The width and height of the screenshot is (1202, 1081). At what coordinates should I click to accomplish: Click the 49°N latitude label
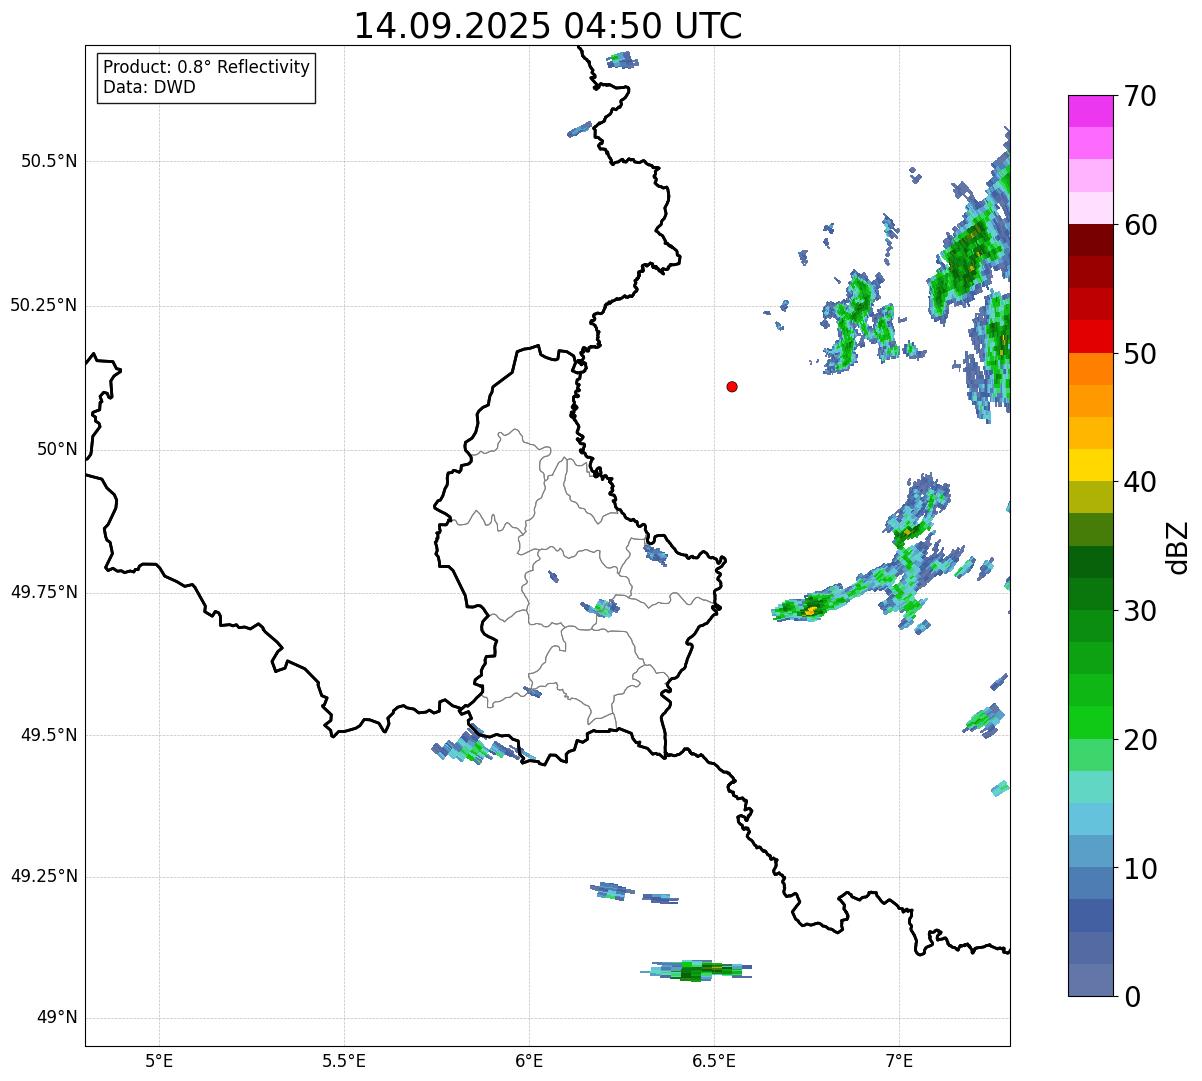coord(57,1018)
